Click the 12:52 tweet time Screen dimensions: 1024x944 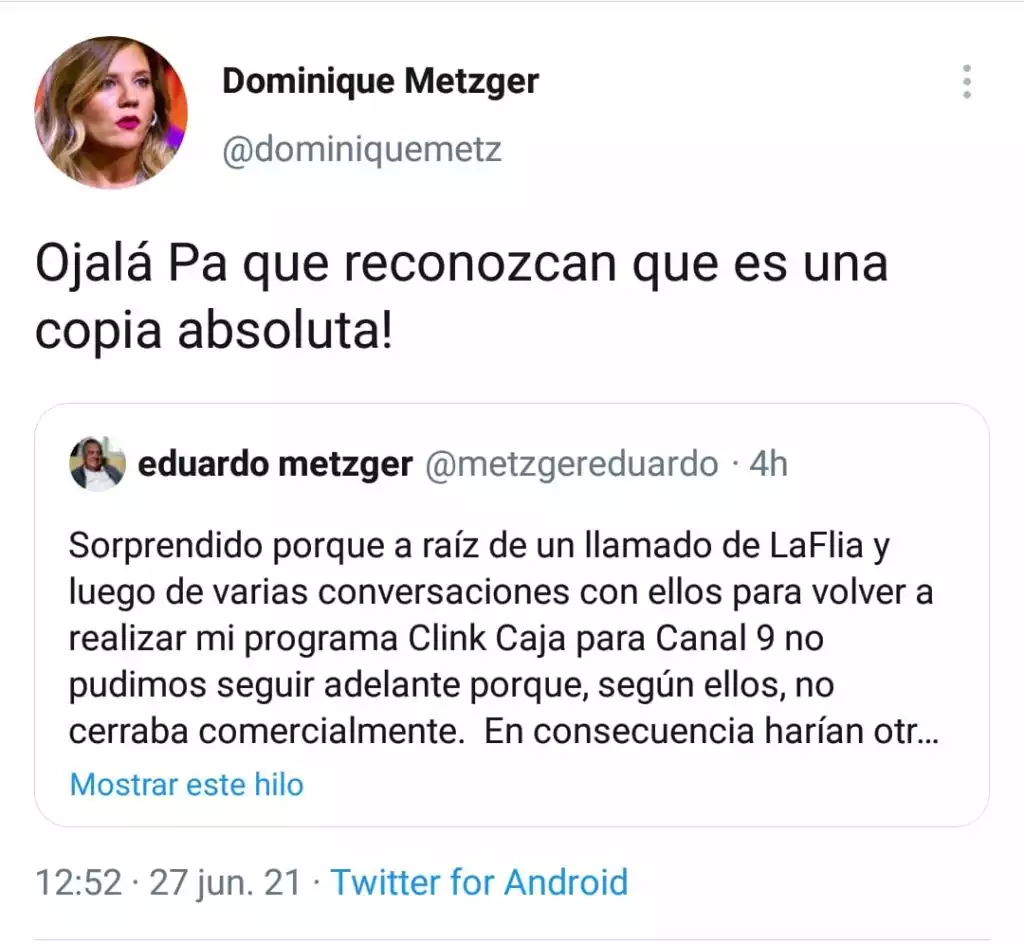(x=78, y=883)
